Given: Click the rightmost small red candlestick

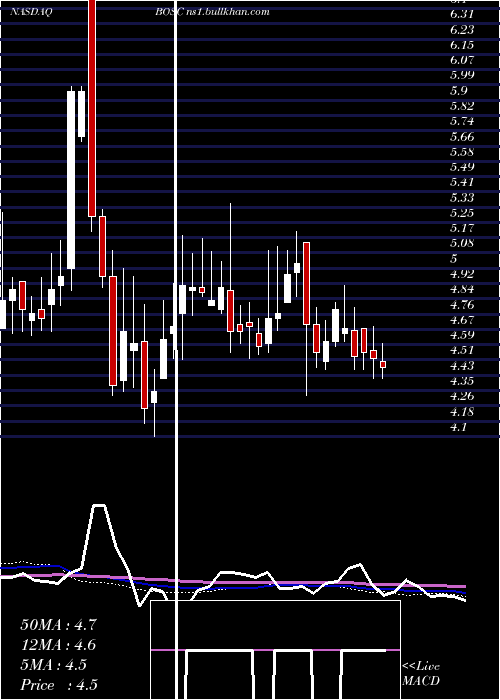Looking at the screenshot, I should 383,365.
